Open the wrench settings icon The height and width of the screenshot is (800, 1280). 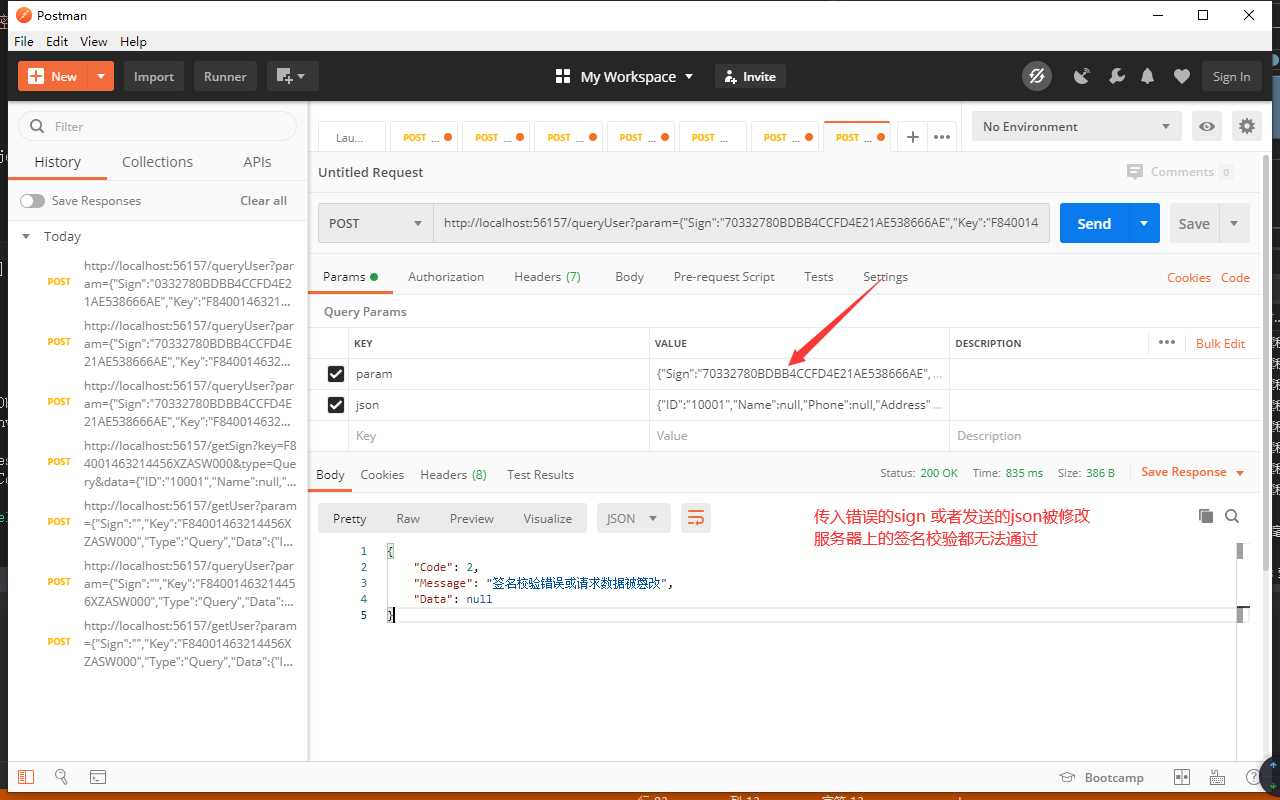[x=1116, y=77]
